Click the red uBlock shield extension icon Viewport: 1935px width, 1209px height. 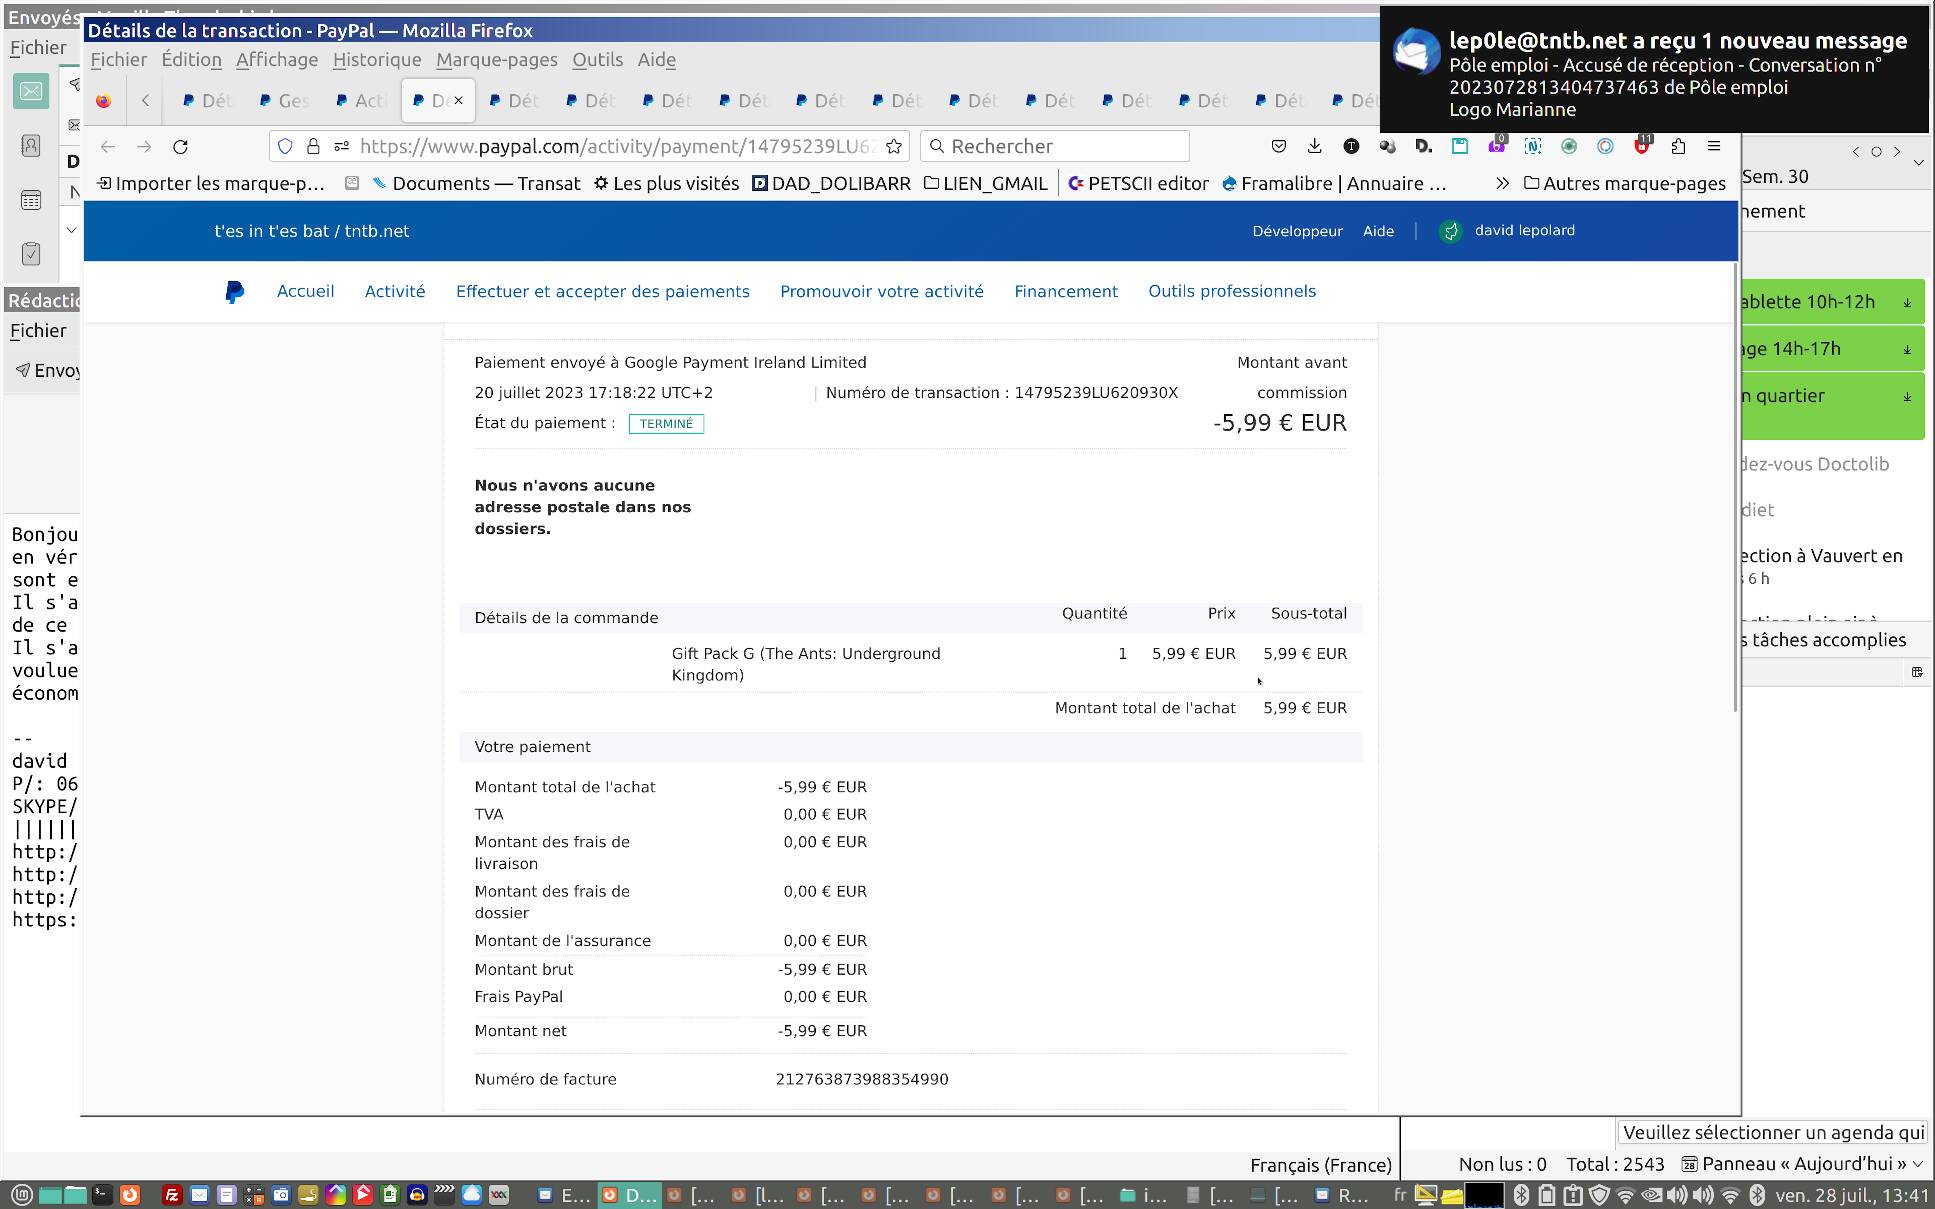[1641, 146]
